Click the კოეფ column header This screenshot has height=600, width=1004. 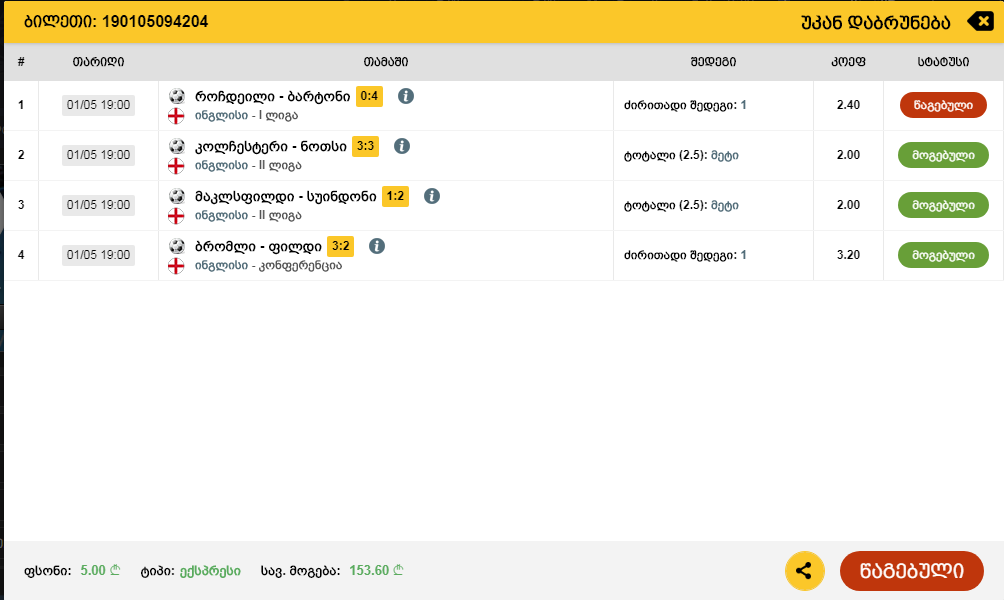click(x=848, y=62)
